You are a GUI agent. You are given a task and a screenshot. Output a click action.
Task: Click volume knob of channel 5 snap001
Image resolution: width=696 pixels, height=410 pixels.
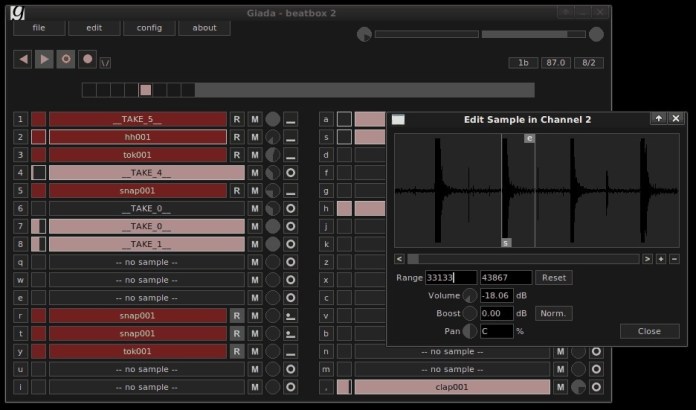click(x=273, y=191)
